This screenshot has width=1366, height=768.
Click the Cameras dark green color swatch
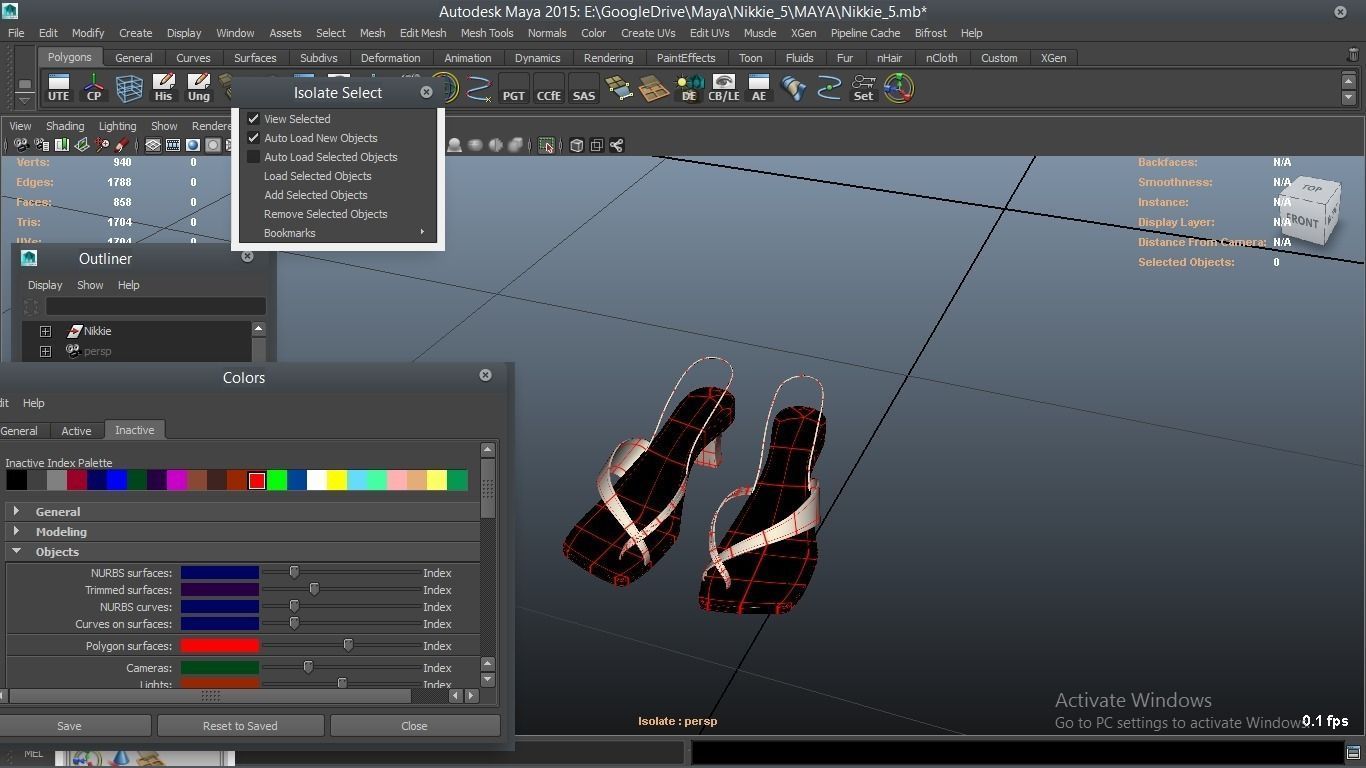point(220,668)
